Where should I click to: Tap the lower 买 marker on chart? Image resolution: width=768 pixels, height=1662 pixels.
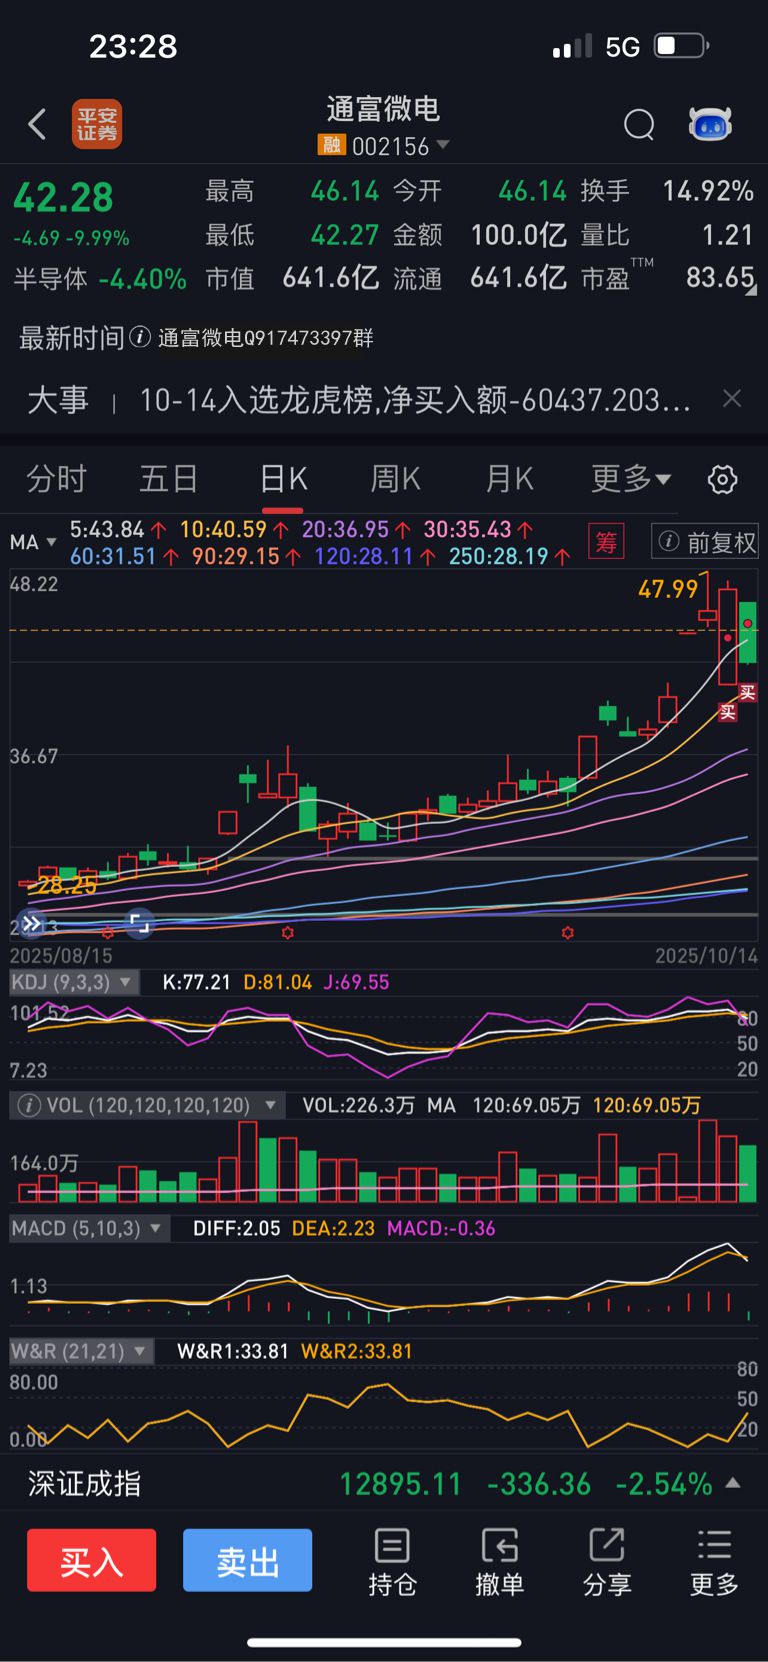tap(728, 711)
